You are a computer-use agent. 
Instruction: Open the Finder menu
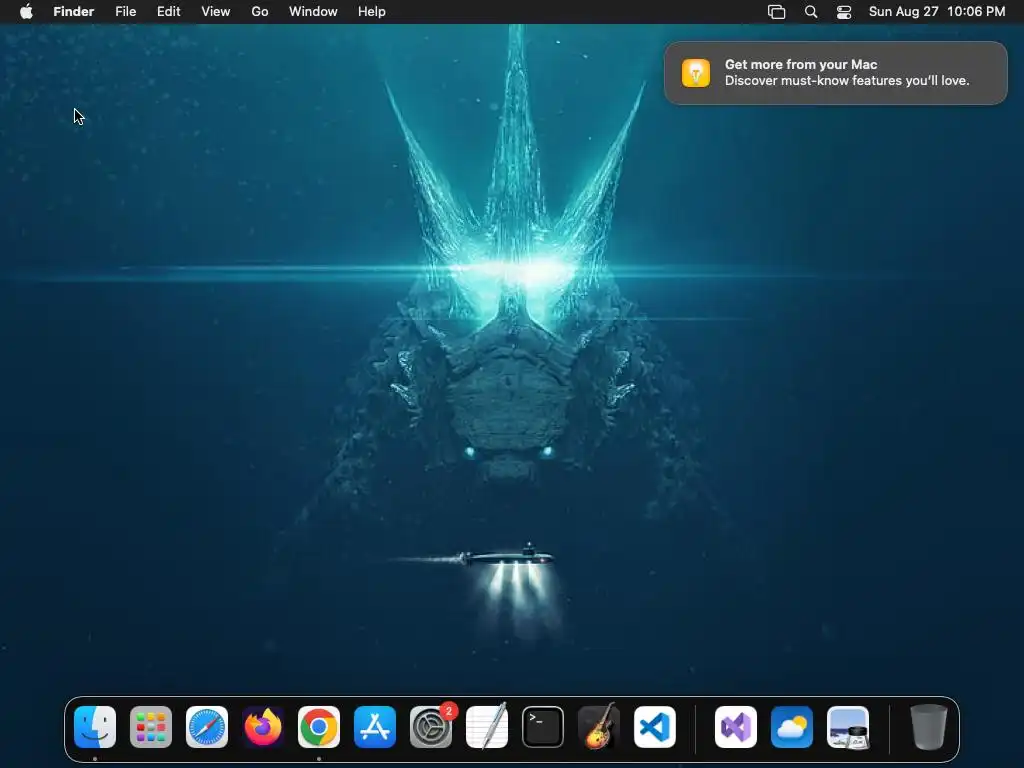pyautogui.click(x=74, y=12)
